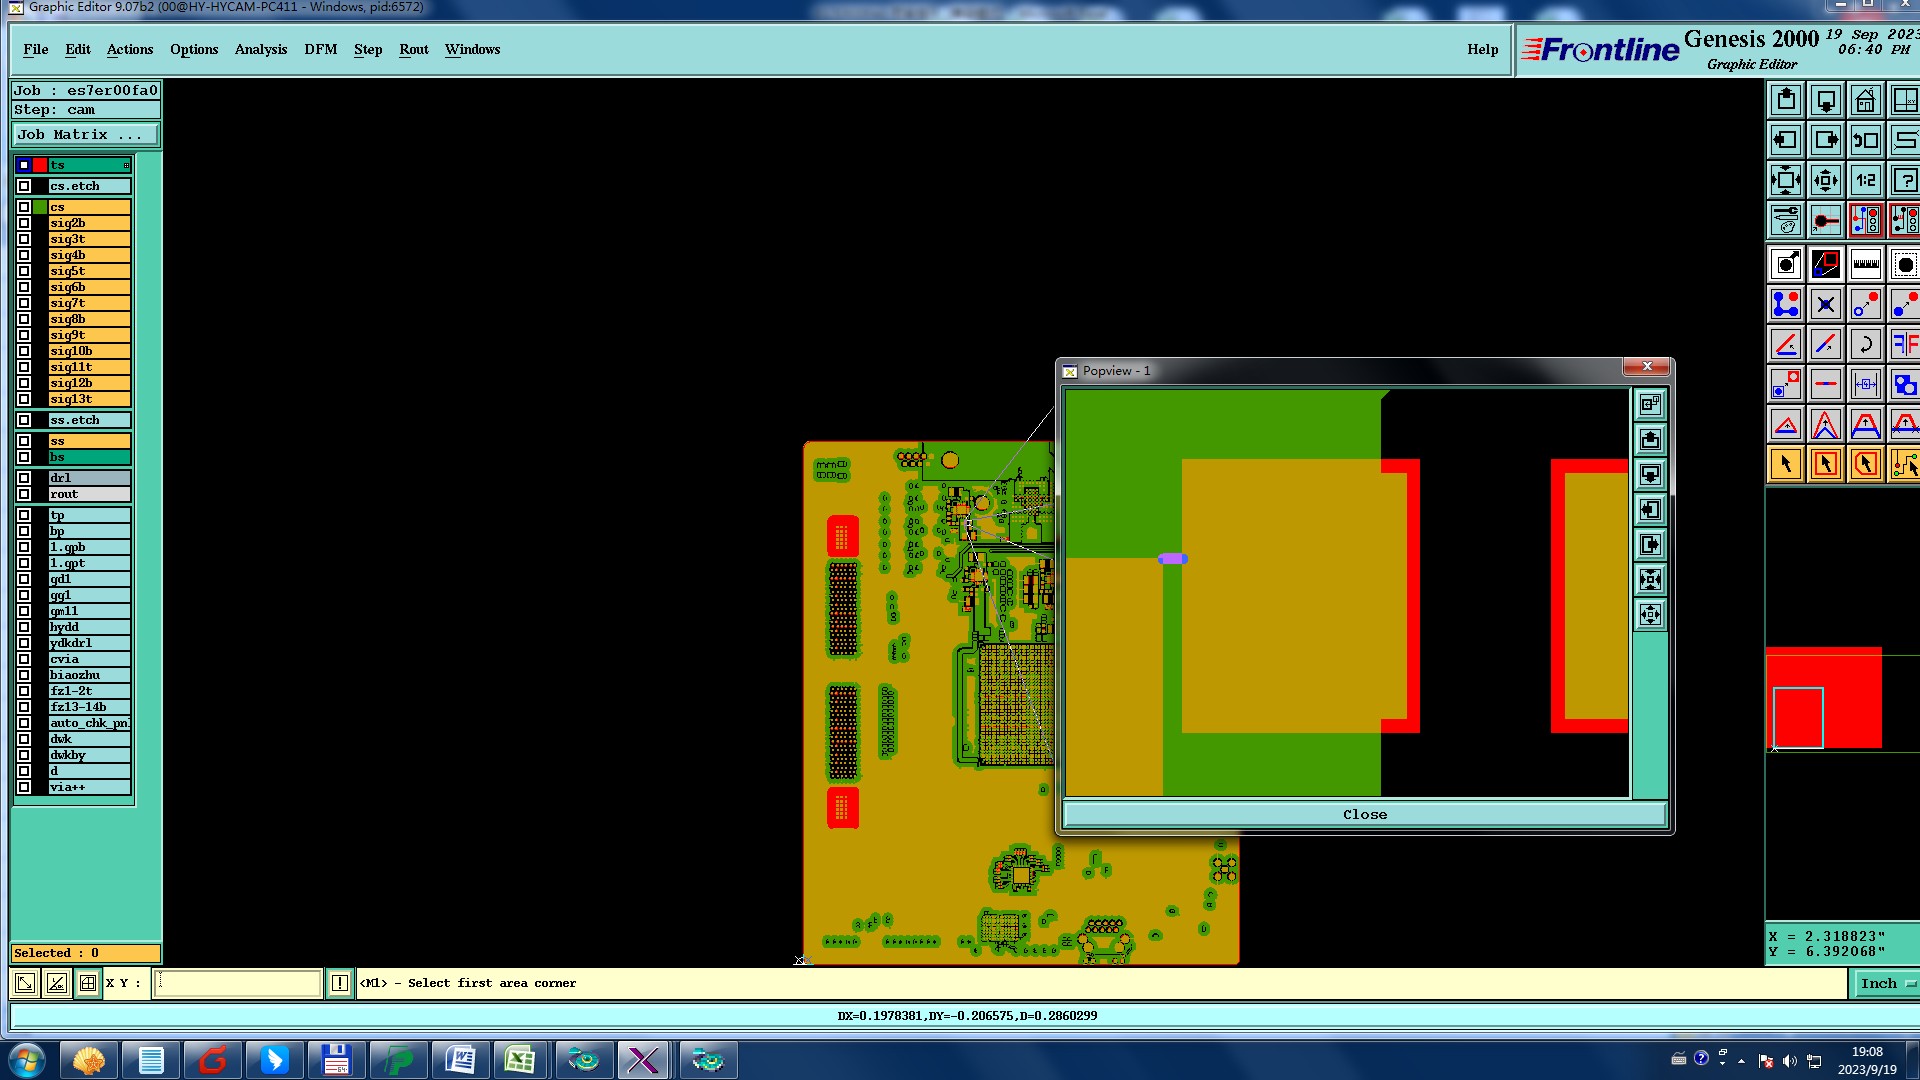1920x1080 pixels.
Task: Open the Inch units dropdown
Action: point(1886,984)
